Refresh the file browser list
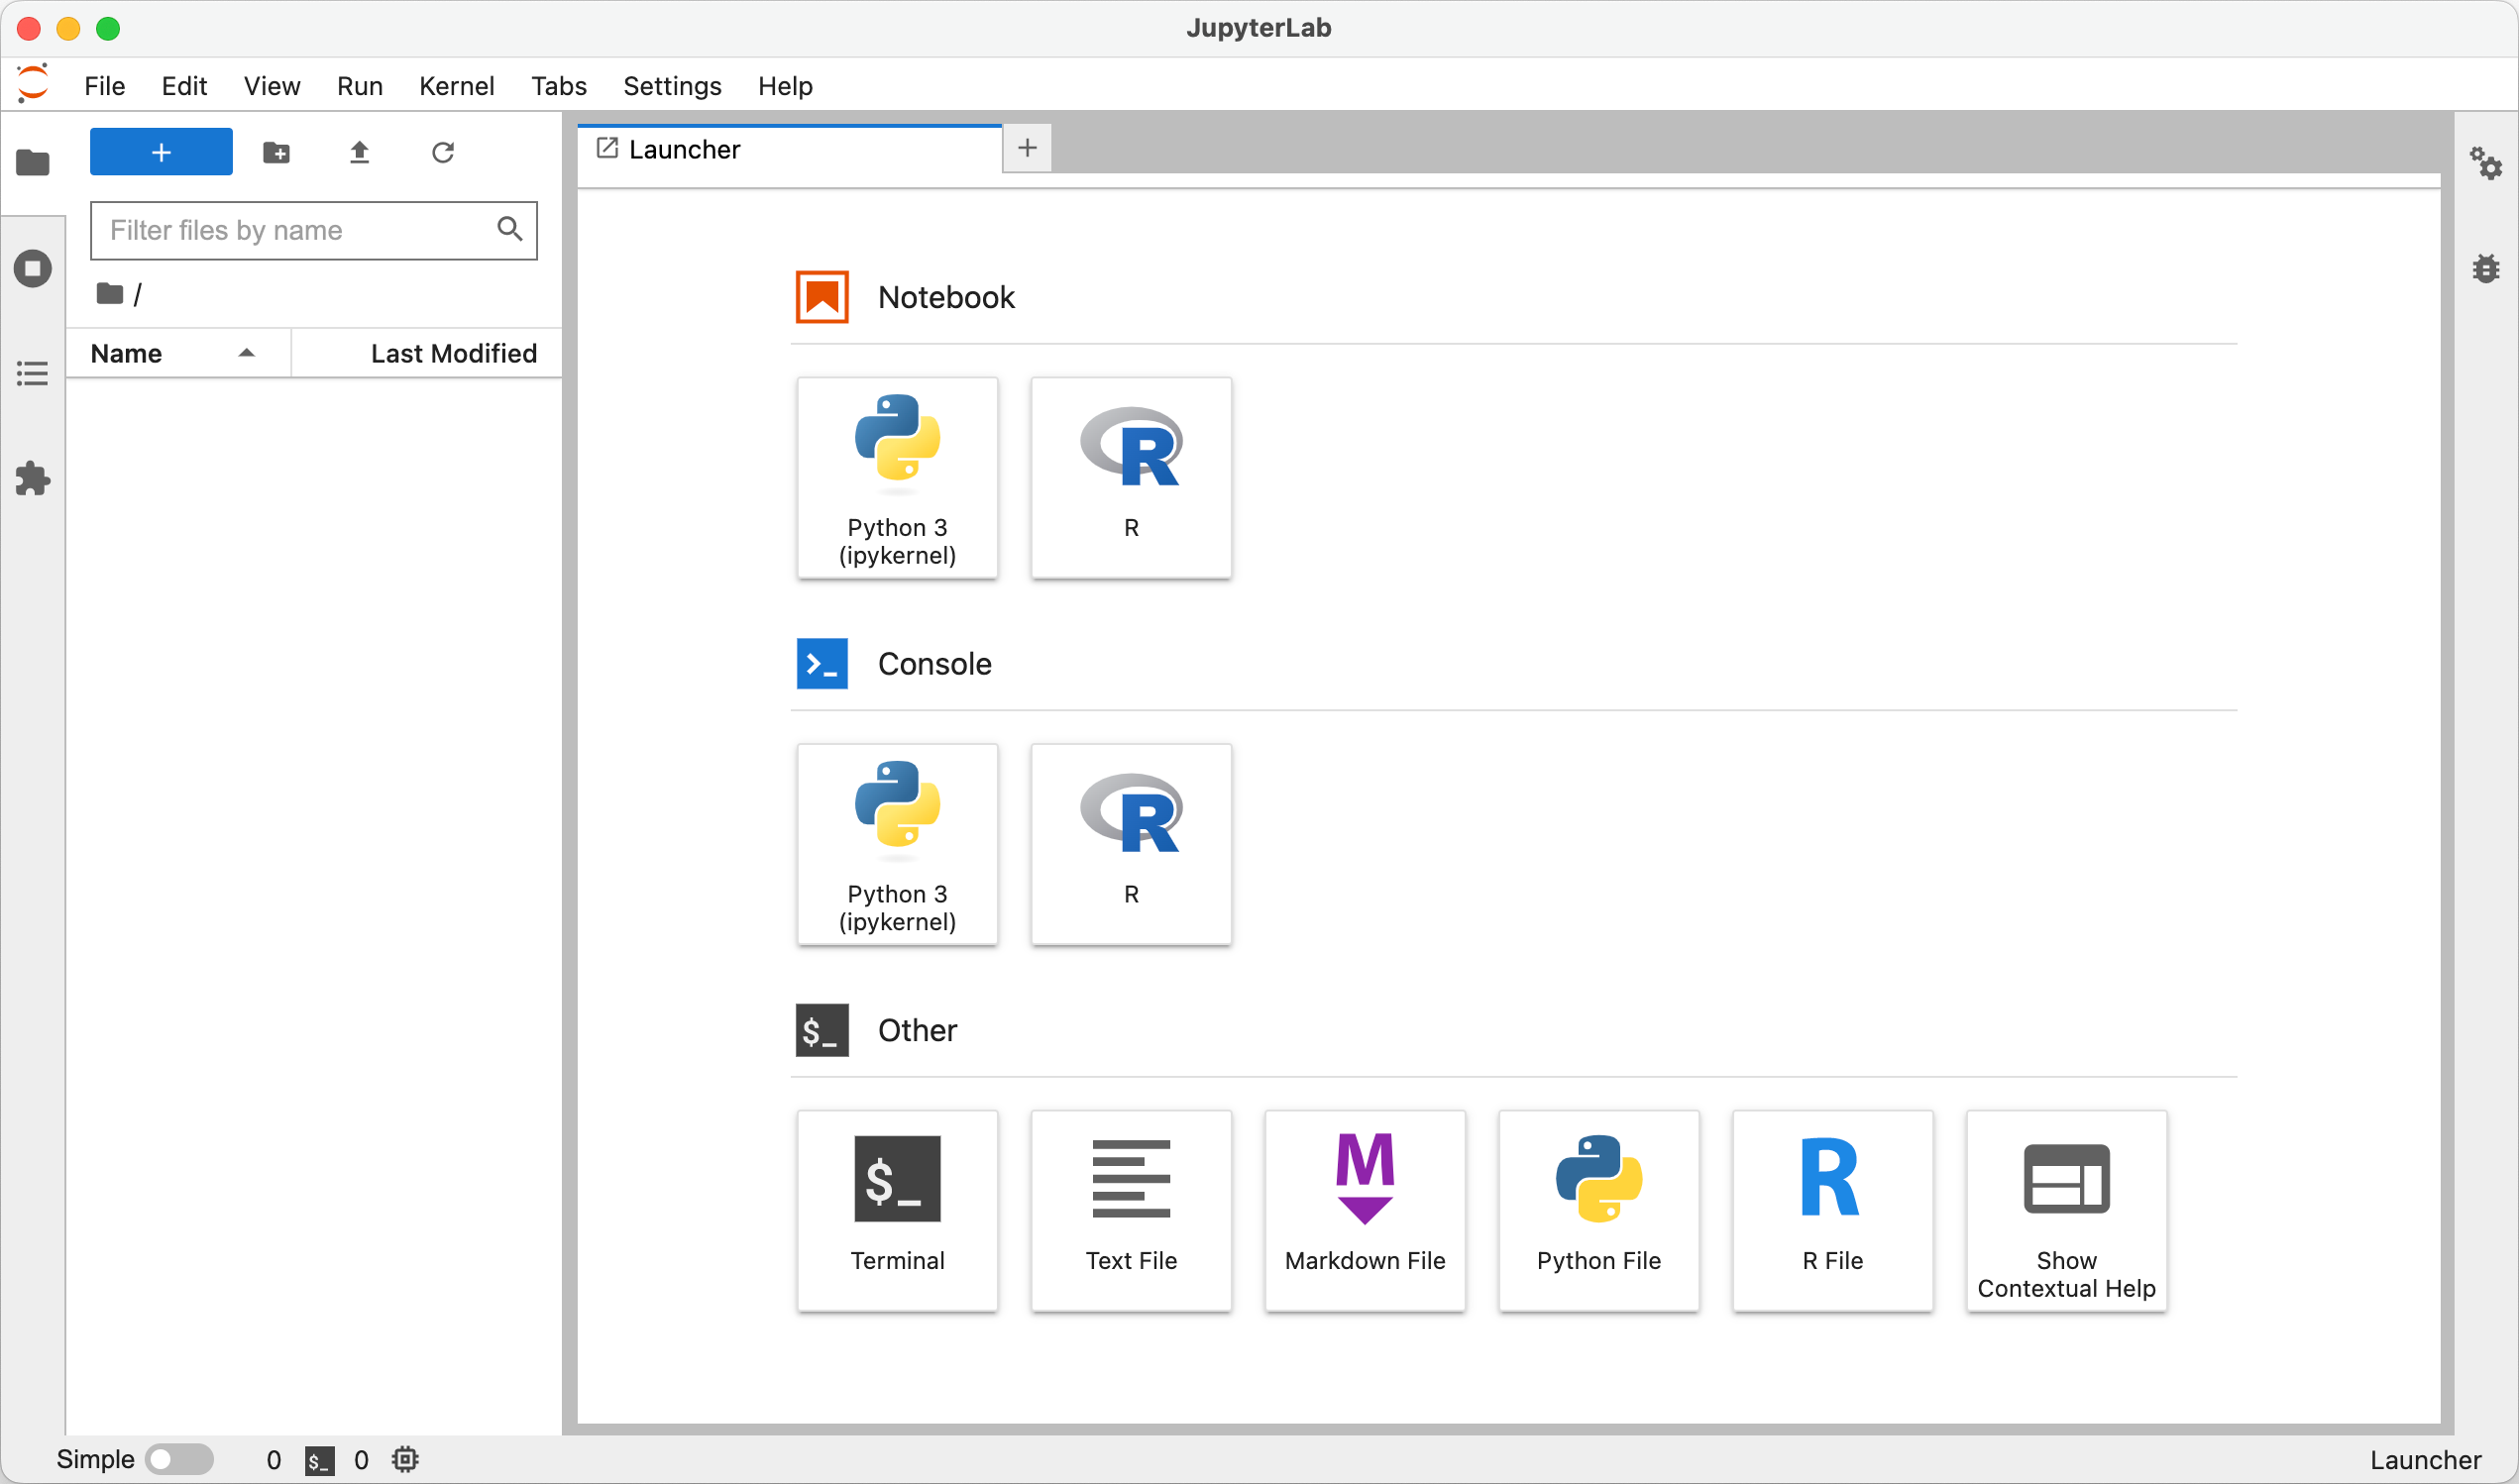The width and height of the screenshot is (2519, 1484). (x=443, y=152)
